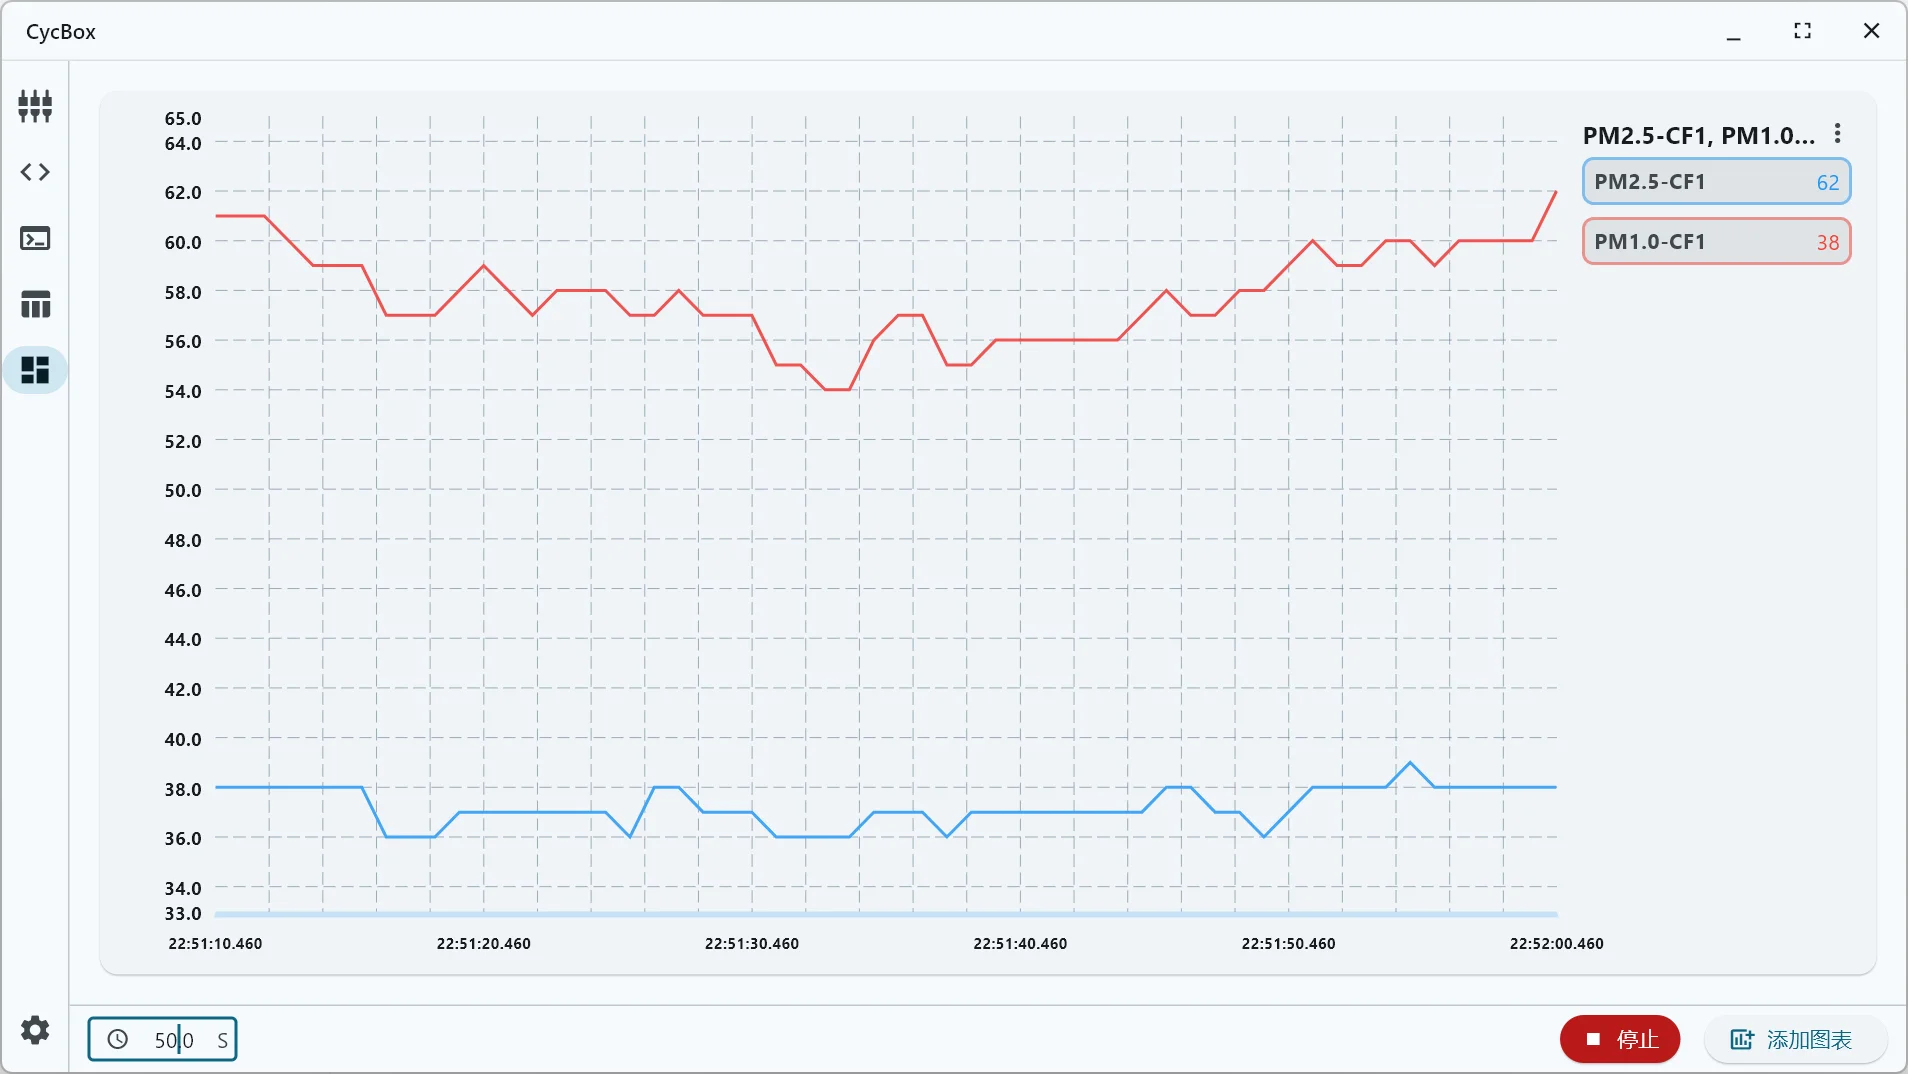Image resolution: width=1908 pixels, height=1074 pixels.
Task: Minimize the CycBox window
Action: [1733, 32]
